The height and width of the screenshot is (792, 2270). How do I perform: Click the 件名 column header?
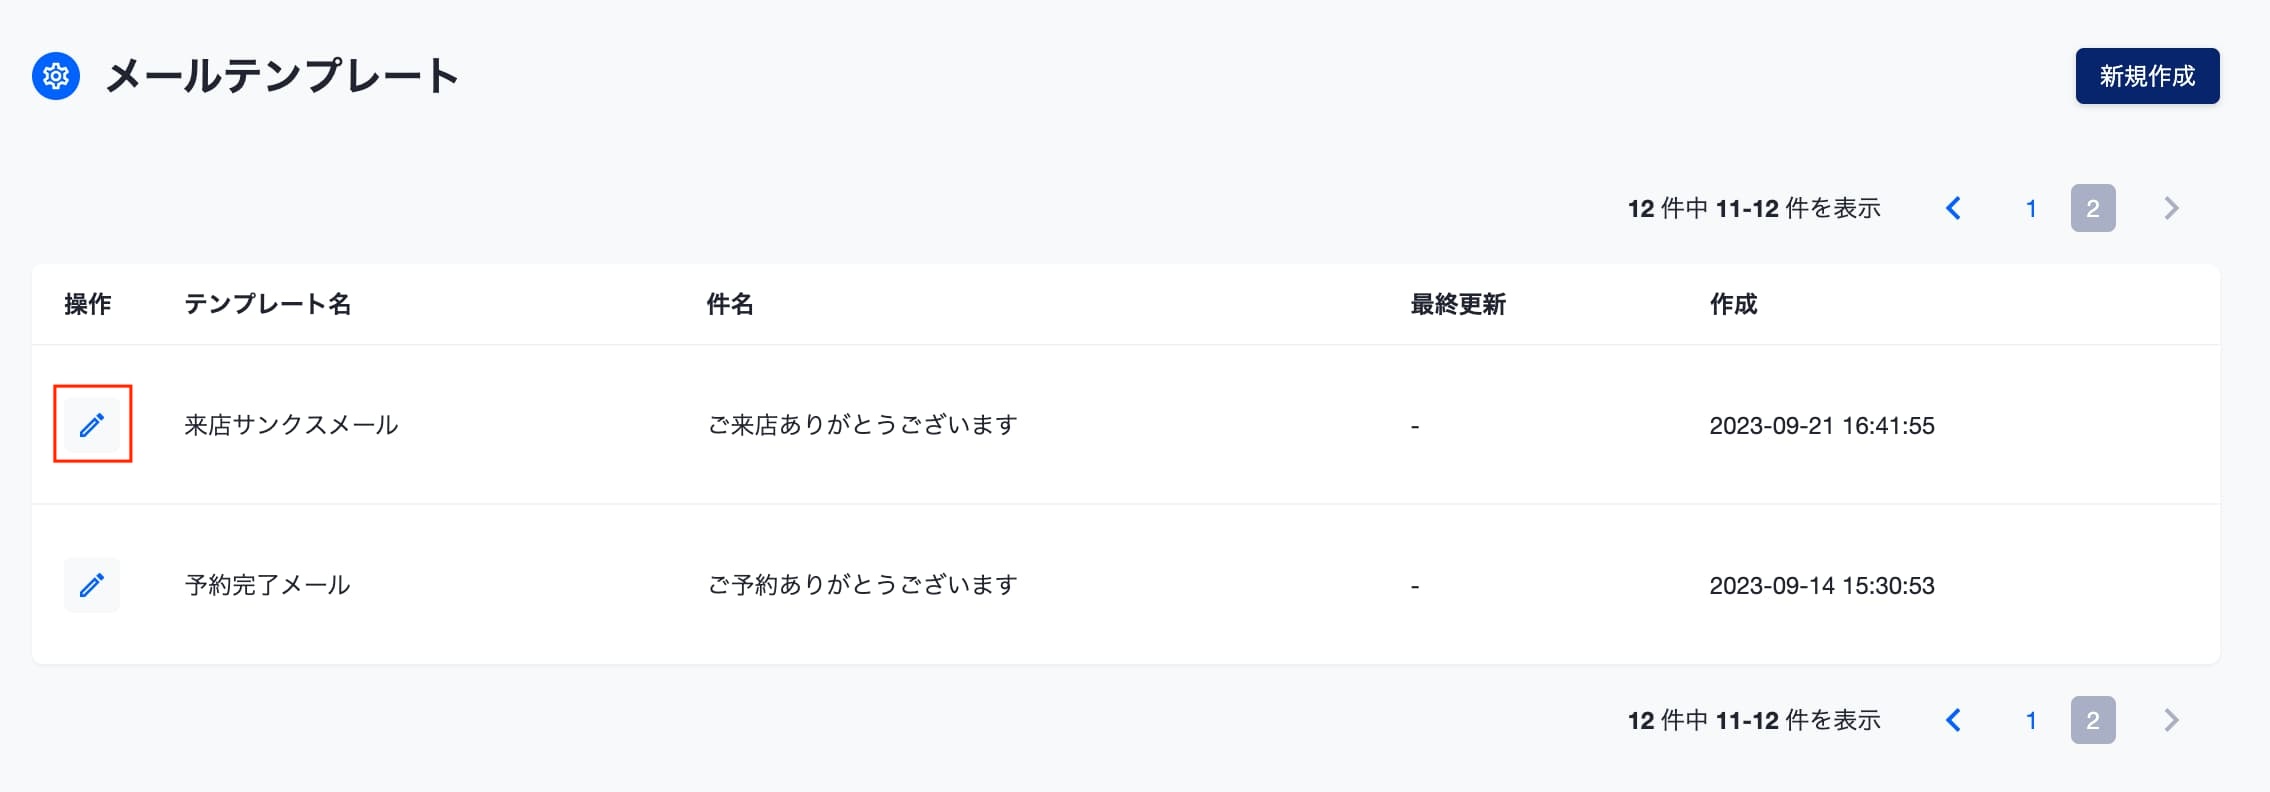(x=730, y=304)
